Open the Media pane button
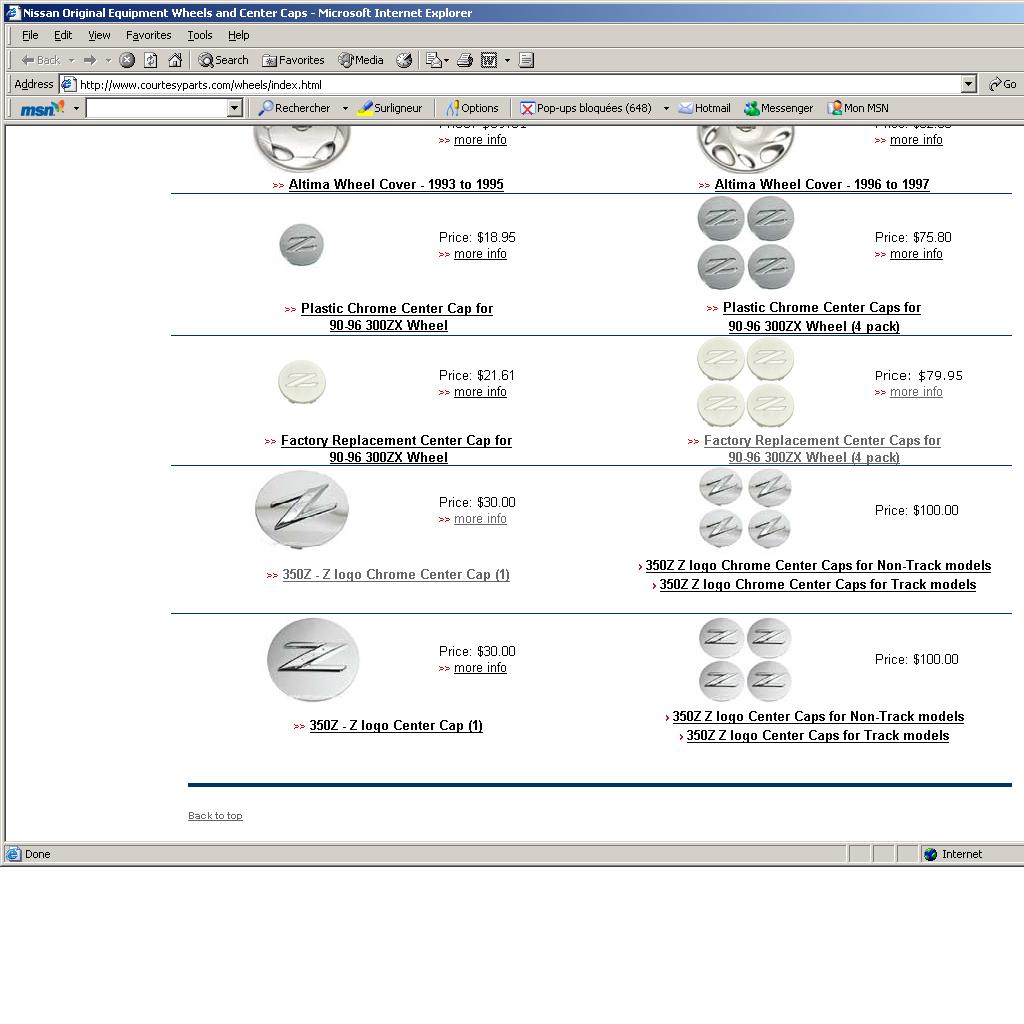 point(361,60)
